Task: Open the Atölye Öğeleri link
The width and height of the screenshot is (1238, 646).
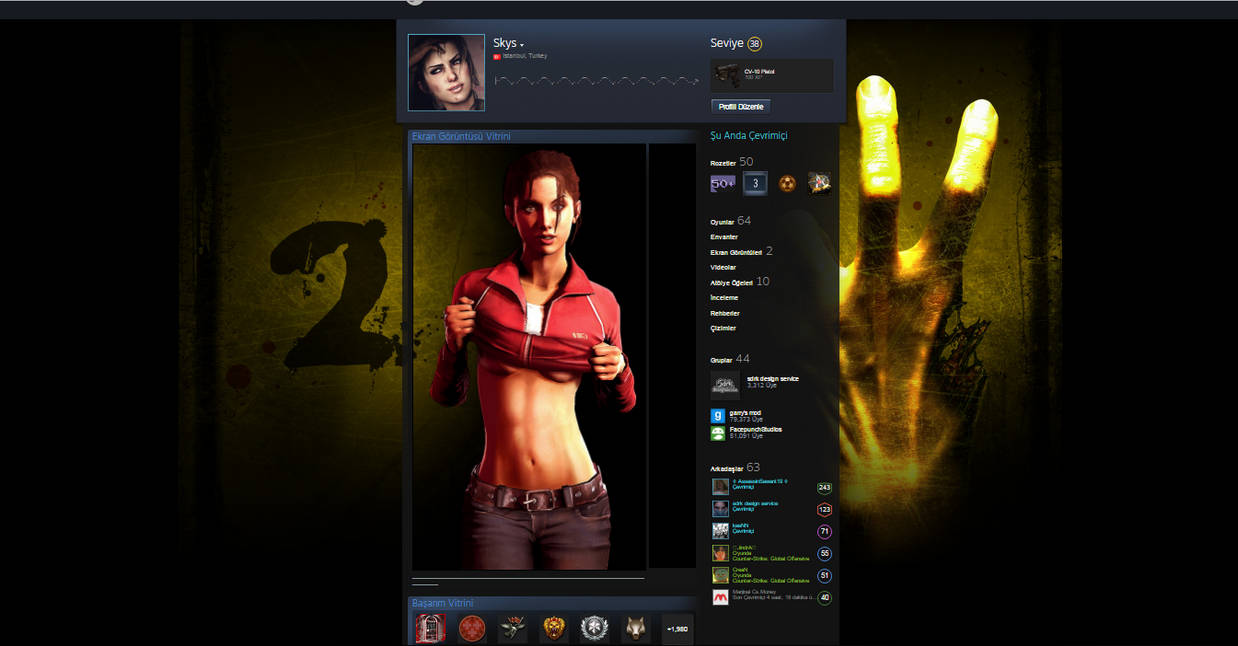Action: (731, 283)
